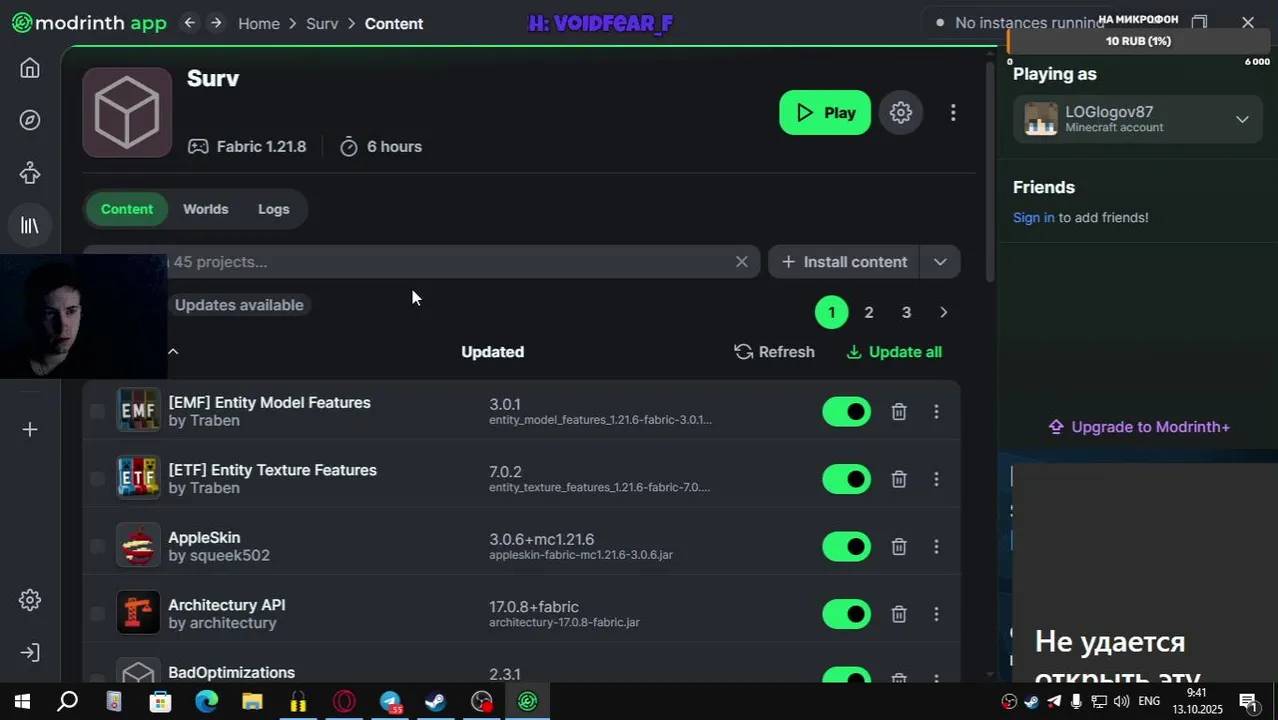Delete the Entity Texture Features mod
This screenshot has height=720, width=1278.
(x=899, y=479)
